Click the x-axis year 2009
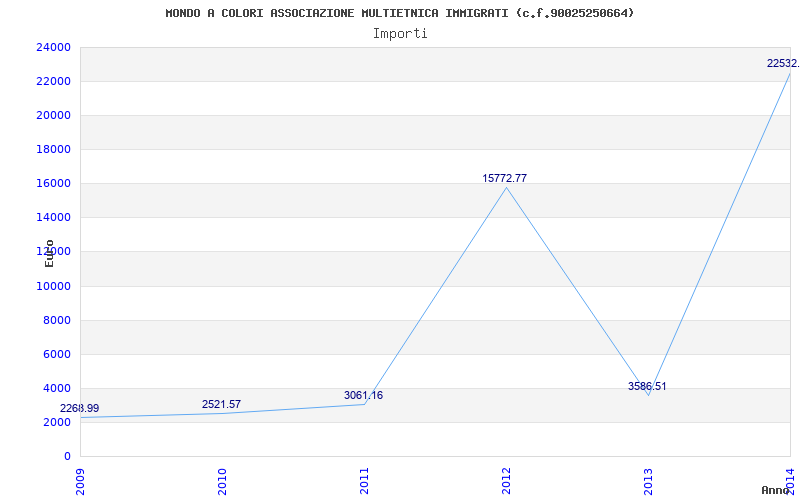Image resolution: width=800 pixels, height=500 pixels. tap(80, 481)
